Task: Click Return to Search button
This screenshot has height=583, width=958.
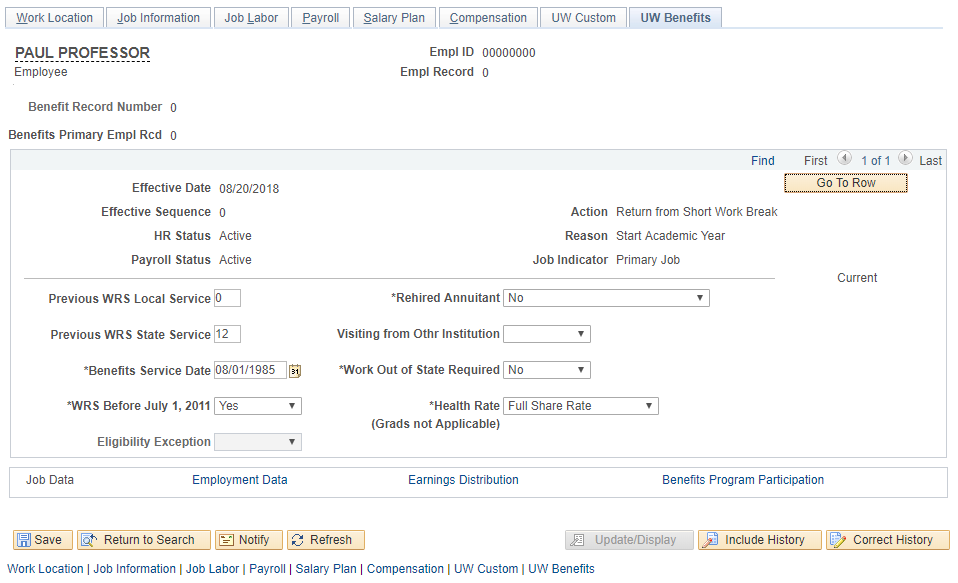Action: (x=144, y=540)
